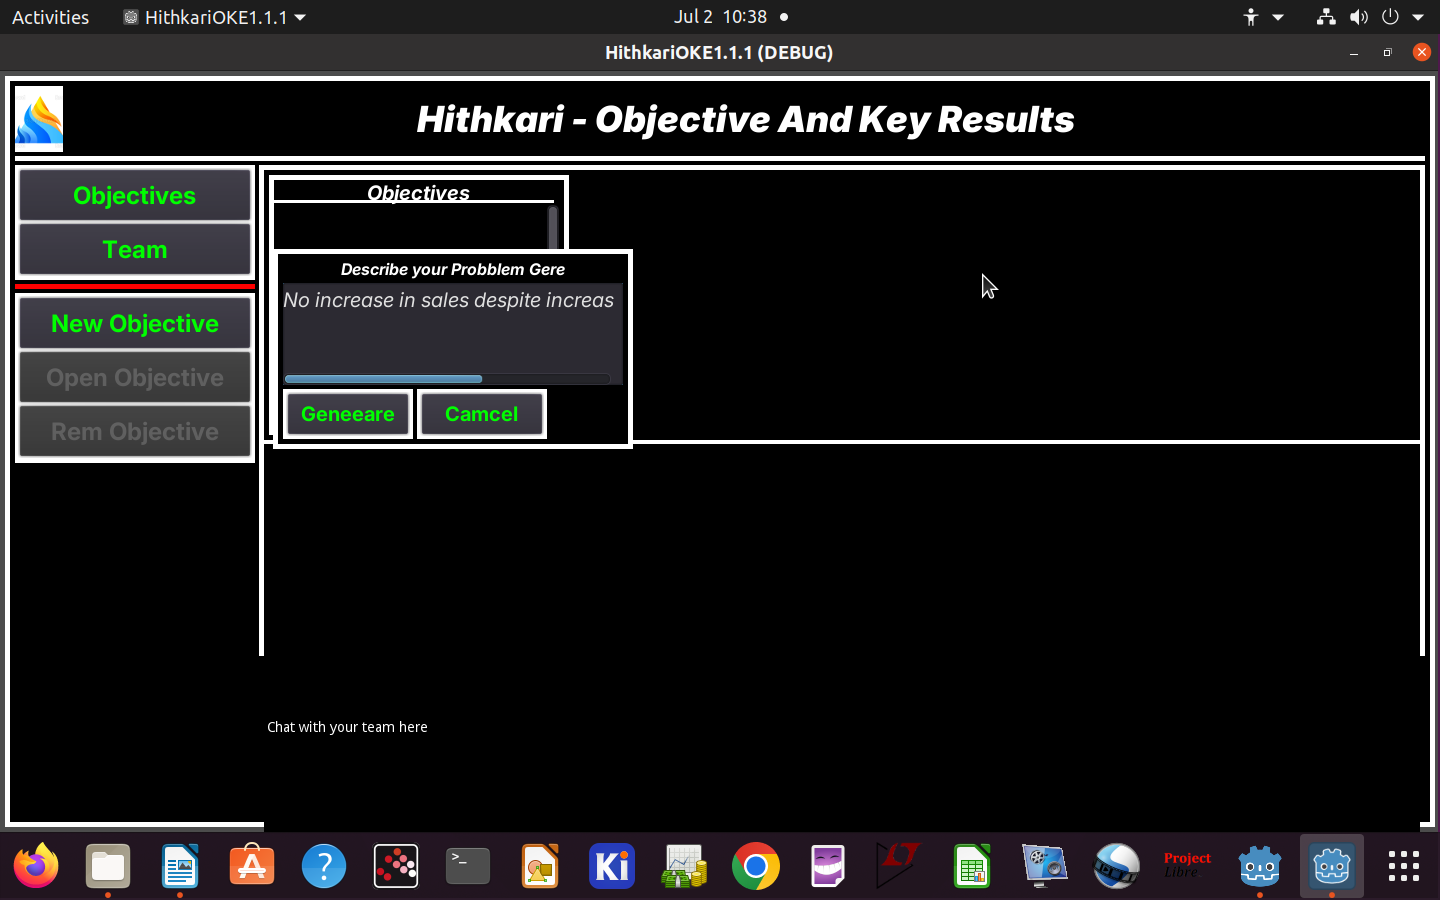Click into the problem description text field
Image resolution: width=1440 pixels, height=900 pixels.
[452, 330]
